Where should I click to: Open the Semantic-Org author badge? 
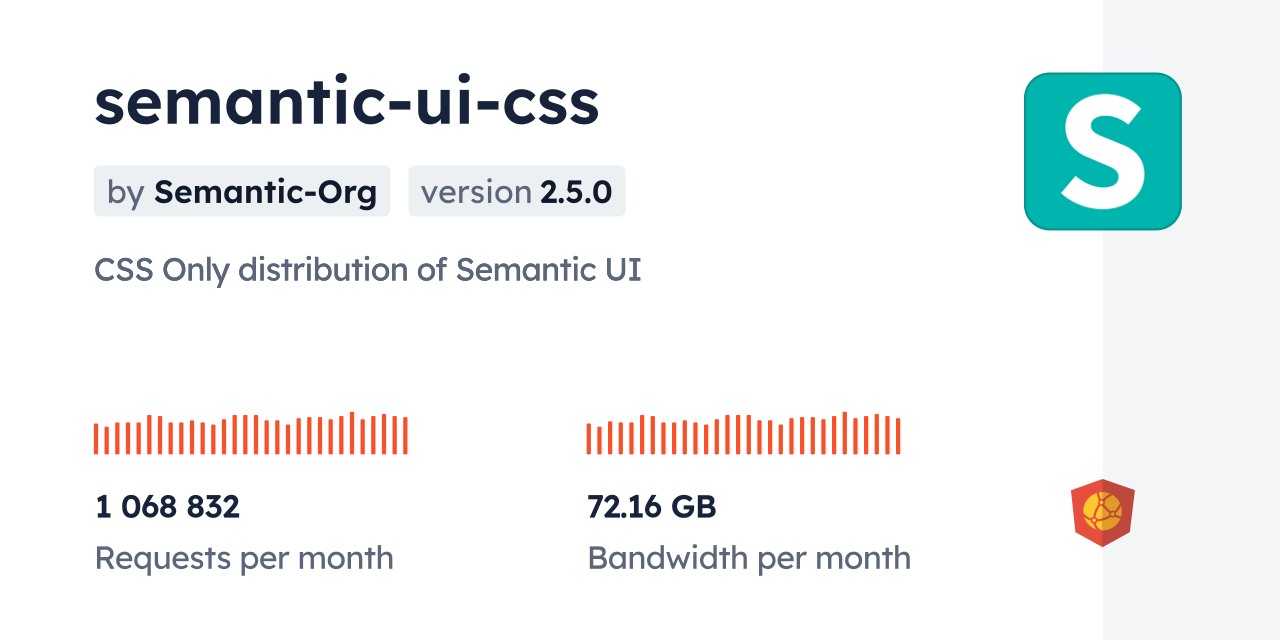[x=242, y=191]
